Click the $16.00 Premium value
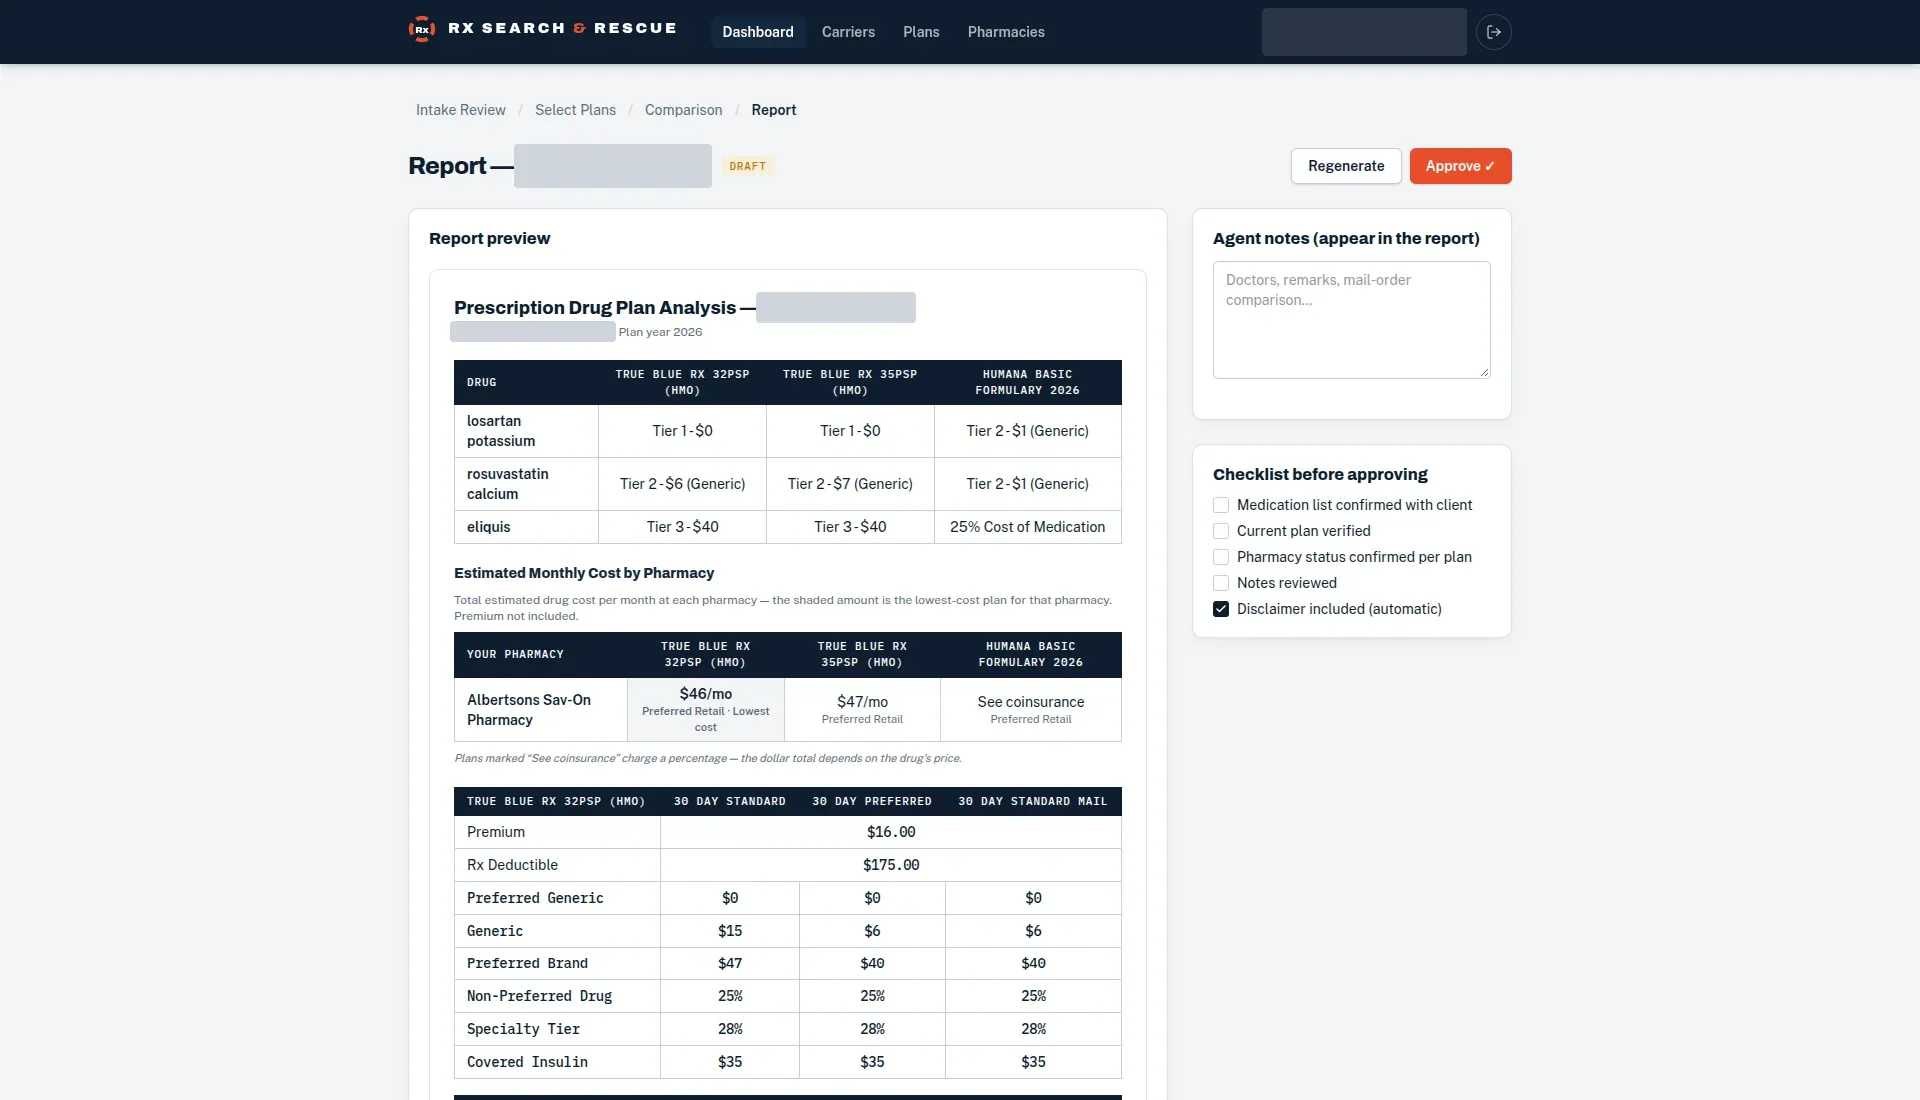 (x=891, y=832)
